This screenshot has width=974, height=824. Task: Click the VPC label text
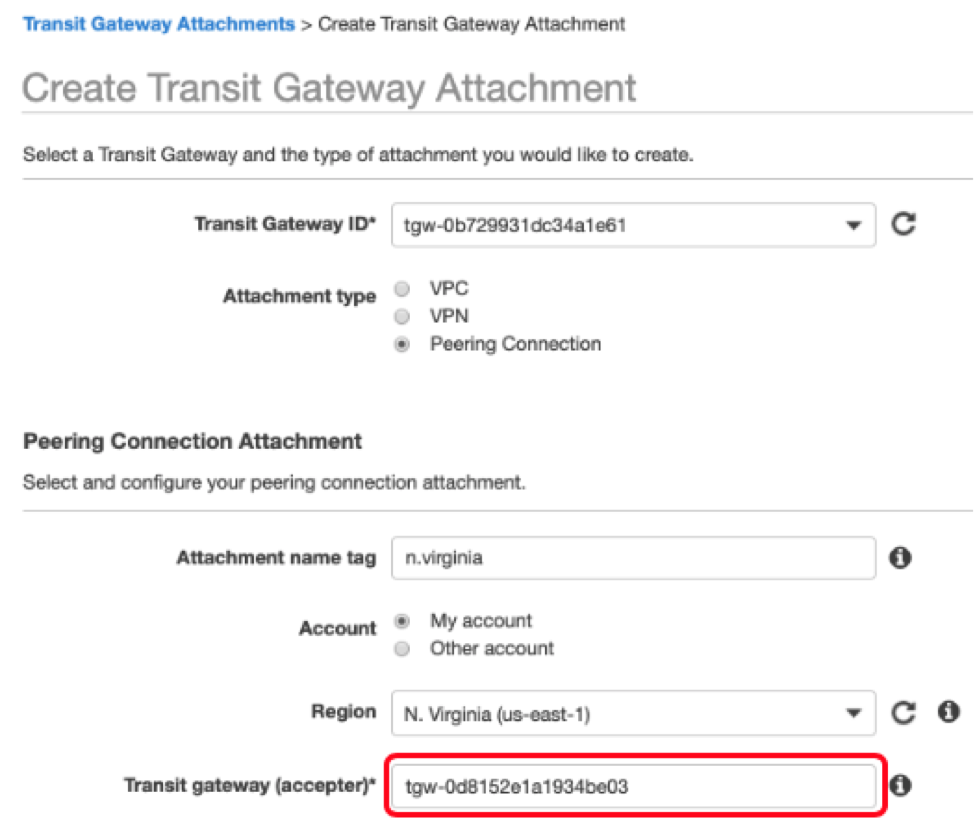pyautogui.click(x=449, y=289)
